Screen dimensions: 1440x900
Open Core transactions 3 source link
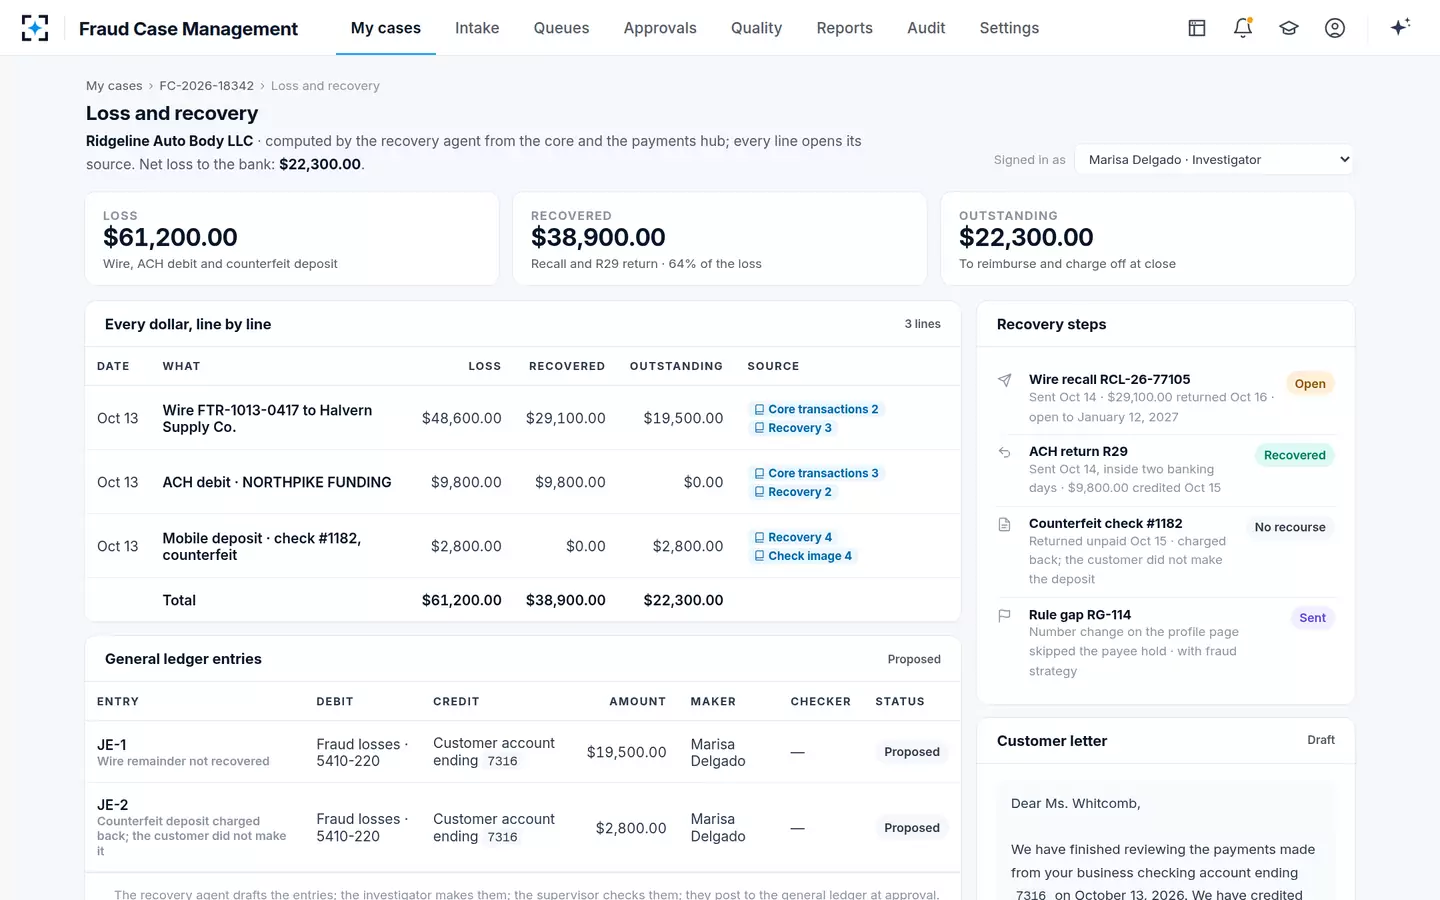[816, 473]
